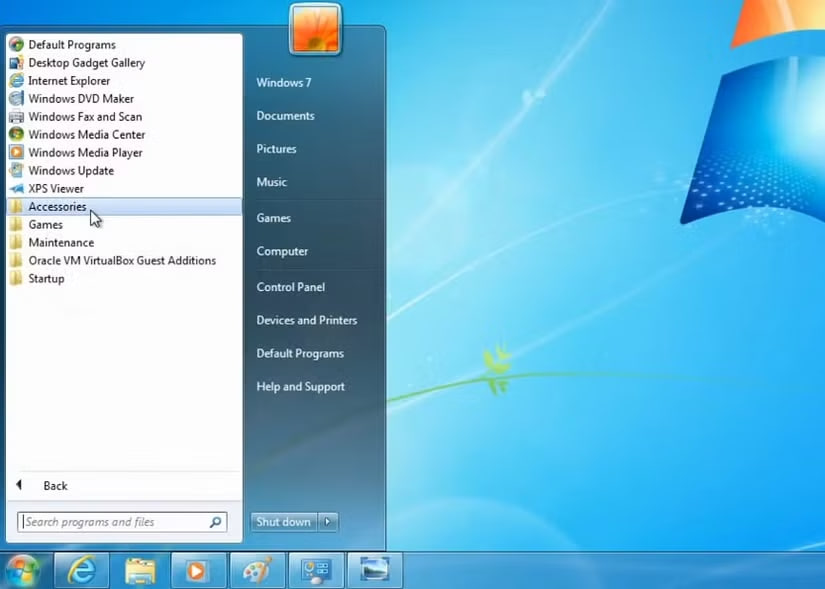Screen dimensions: 825x589
Task: Click the Windows DVD Maker disc icon
Action: 16,98
